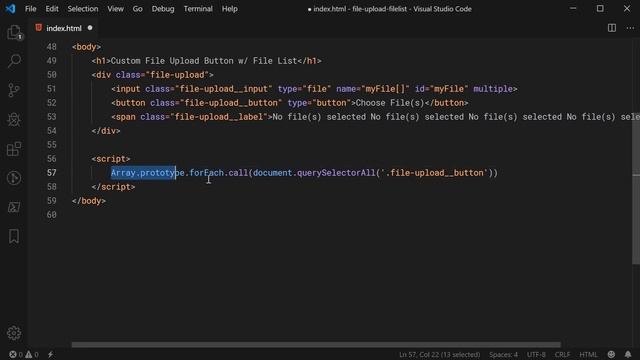Click the vertical editor scrollbar

[636, 192]
